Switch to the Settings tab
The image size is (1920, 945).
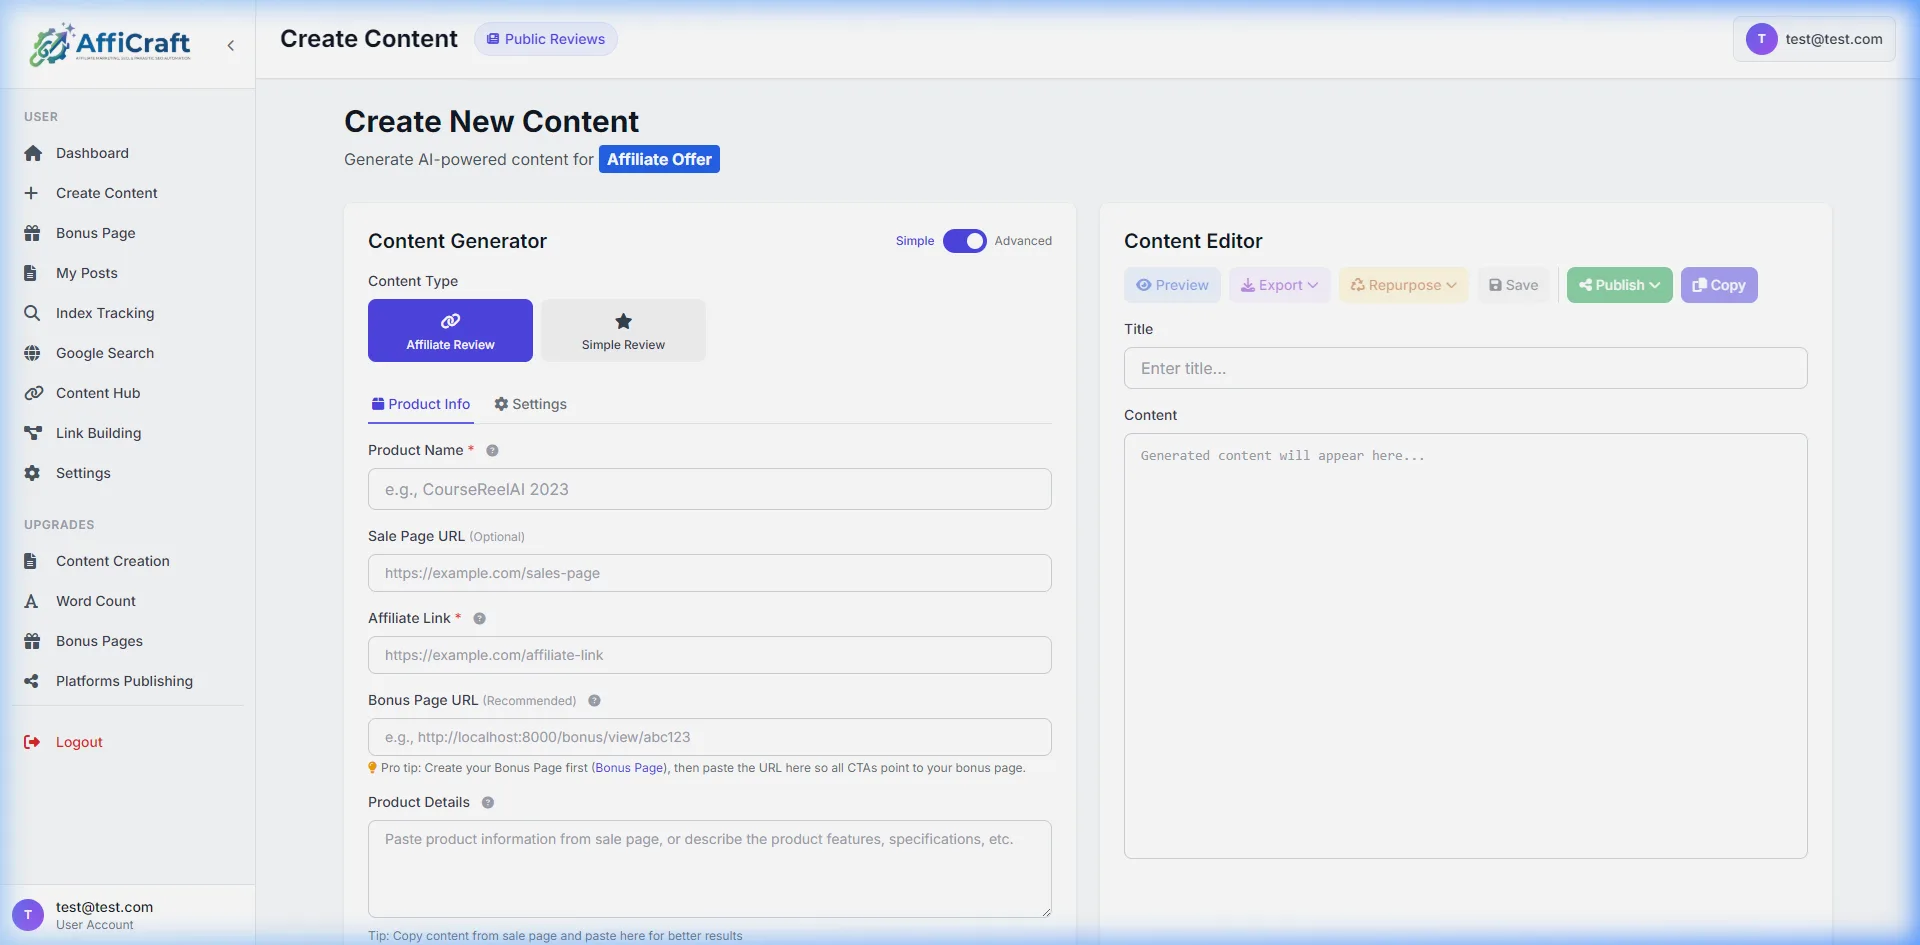[530, 404]
